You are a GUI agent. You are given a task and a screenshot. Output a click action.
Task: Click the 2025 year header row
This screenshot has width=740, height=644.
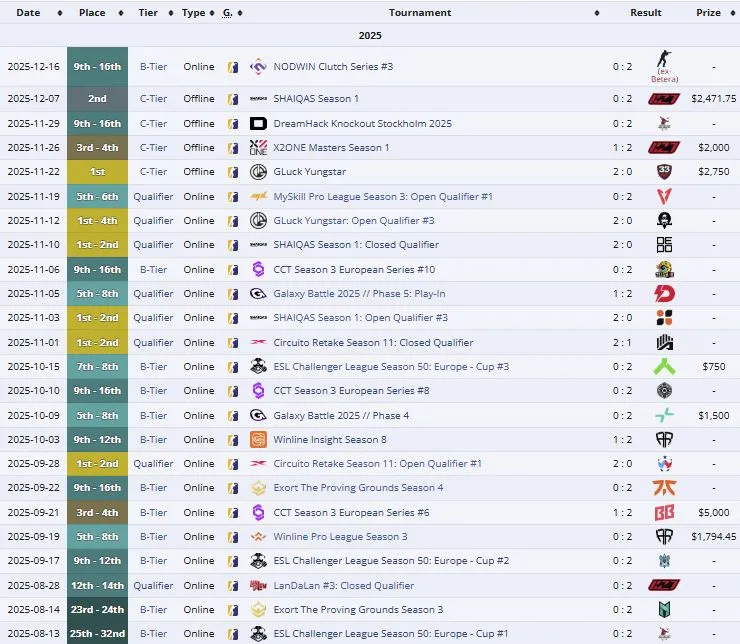click(370, 35)
